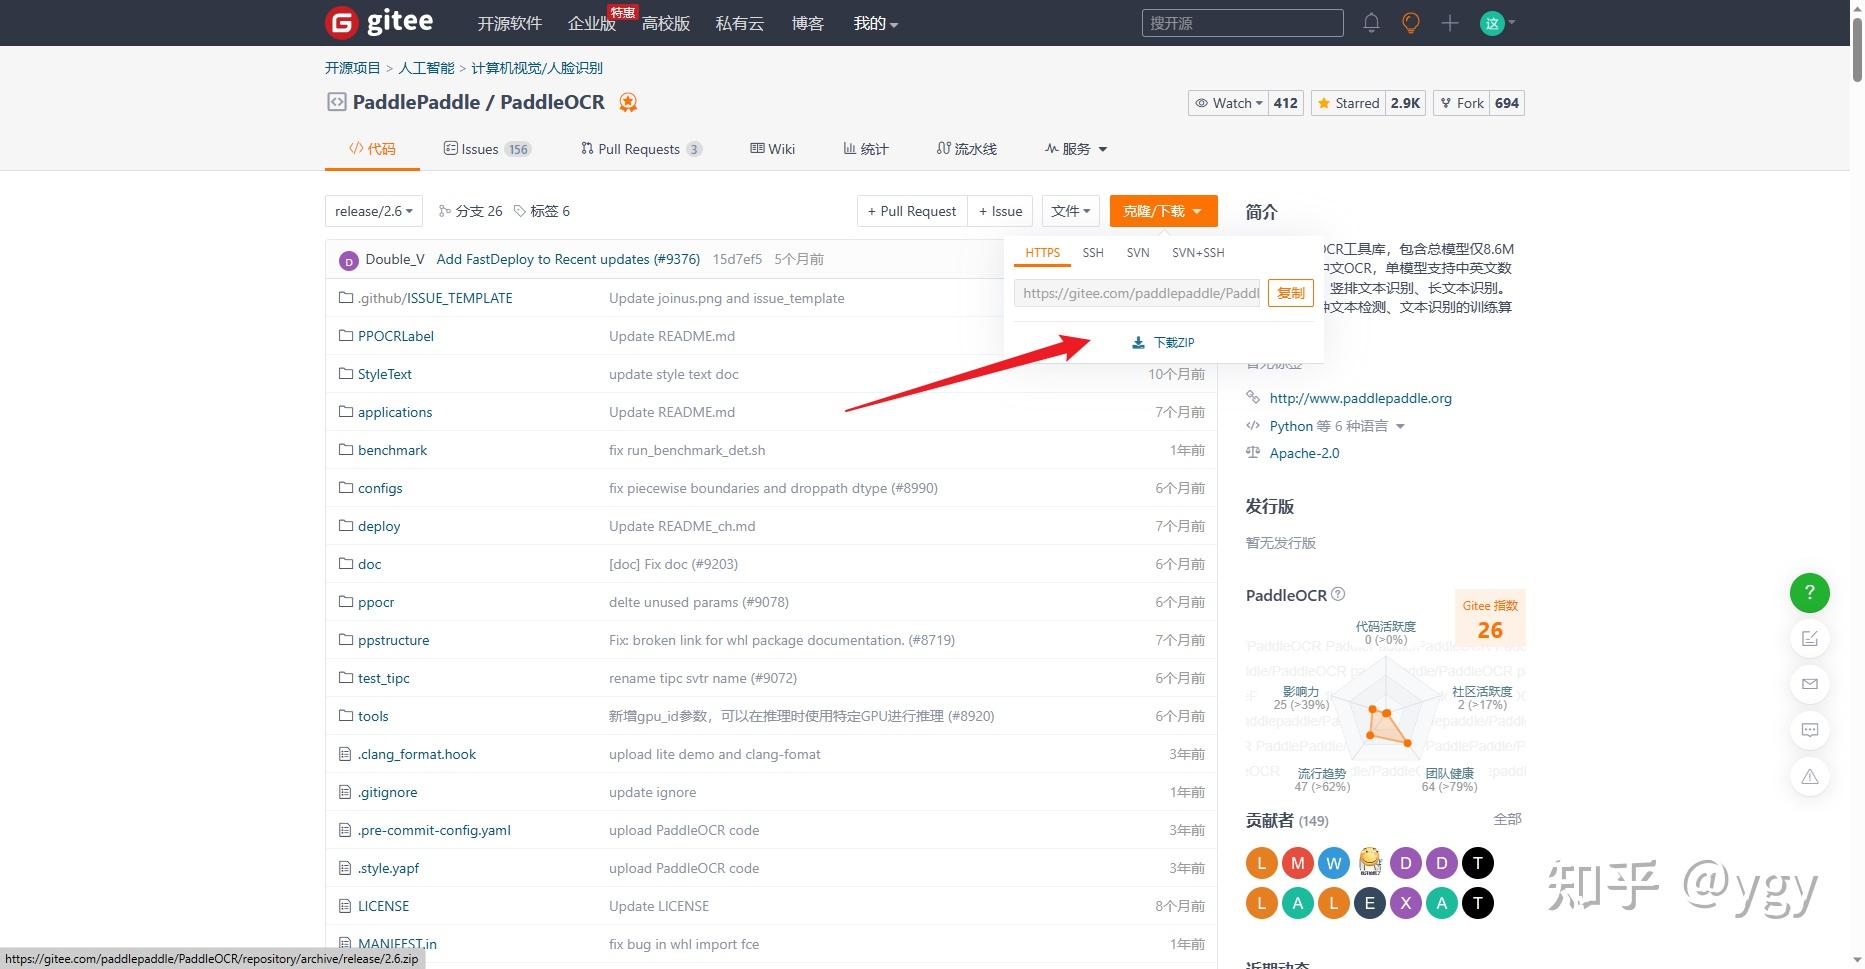Click the Gitee logo icon

(x=342, y=22)
